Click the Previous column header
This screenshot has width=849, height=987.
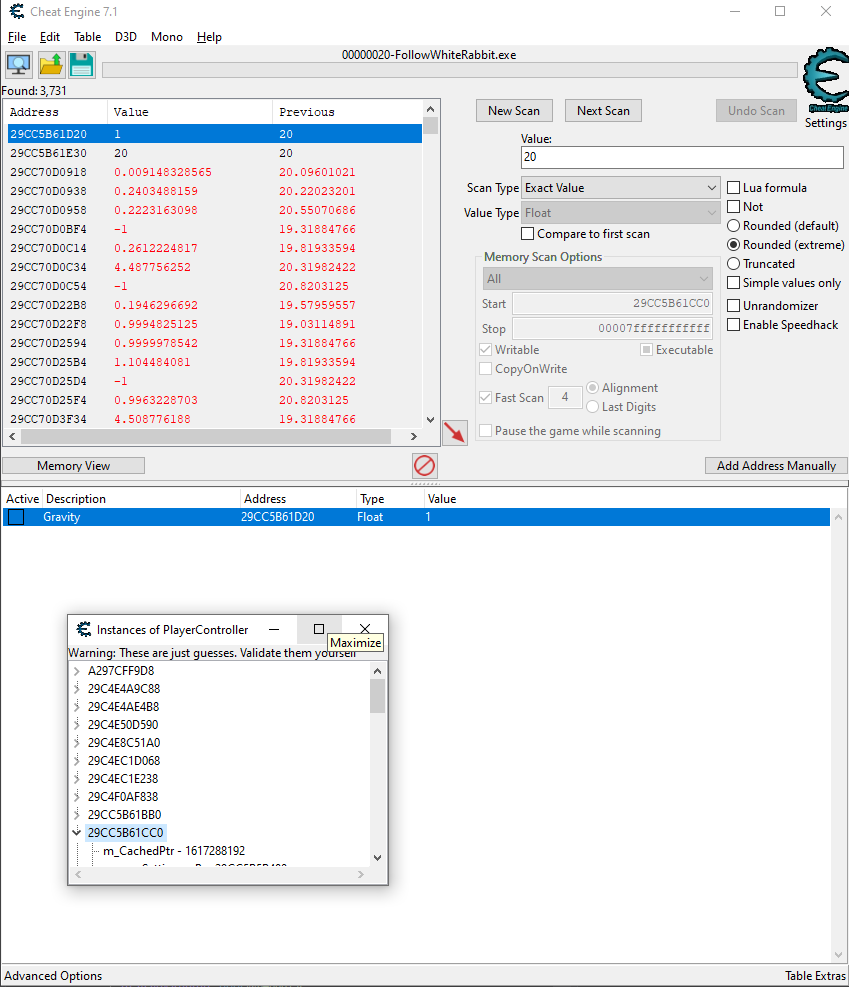(347, 112)
